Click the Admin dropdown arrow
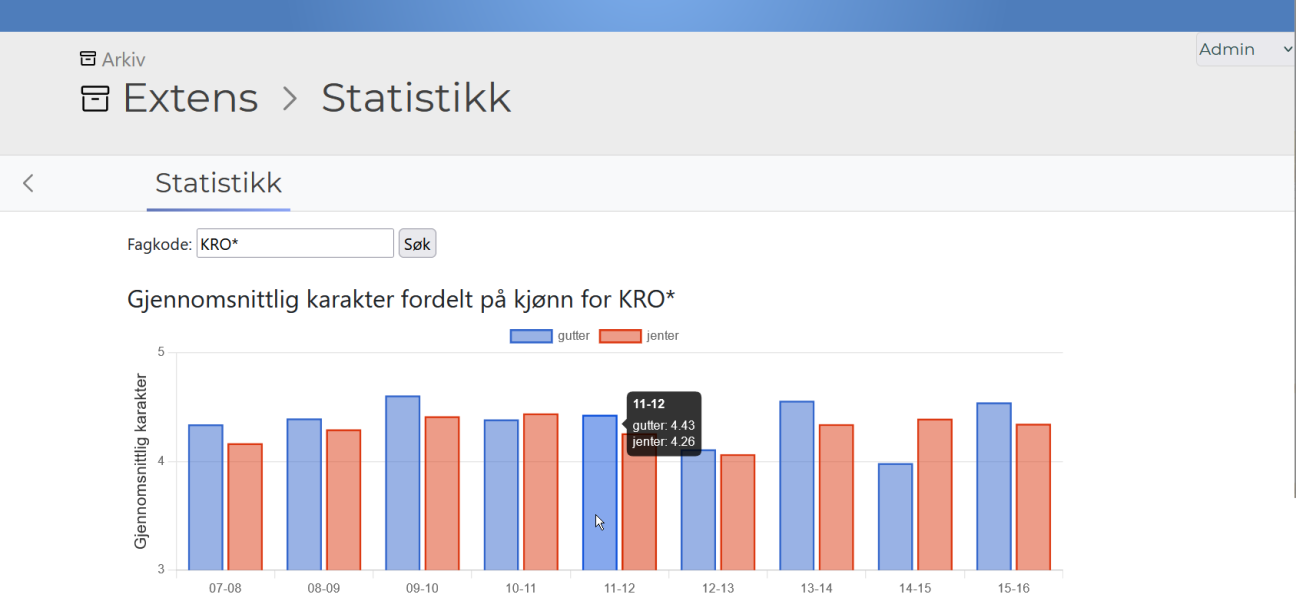 pos(1286,48)
